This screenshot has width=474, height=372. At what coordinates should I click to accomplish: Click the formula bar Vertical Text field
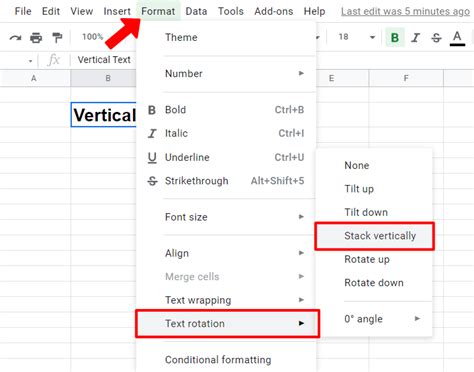[104, 60]
